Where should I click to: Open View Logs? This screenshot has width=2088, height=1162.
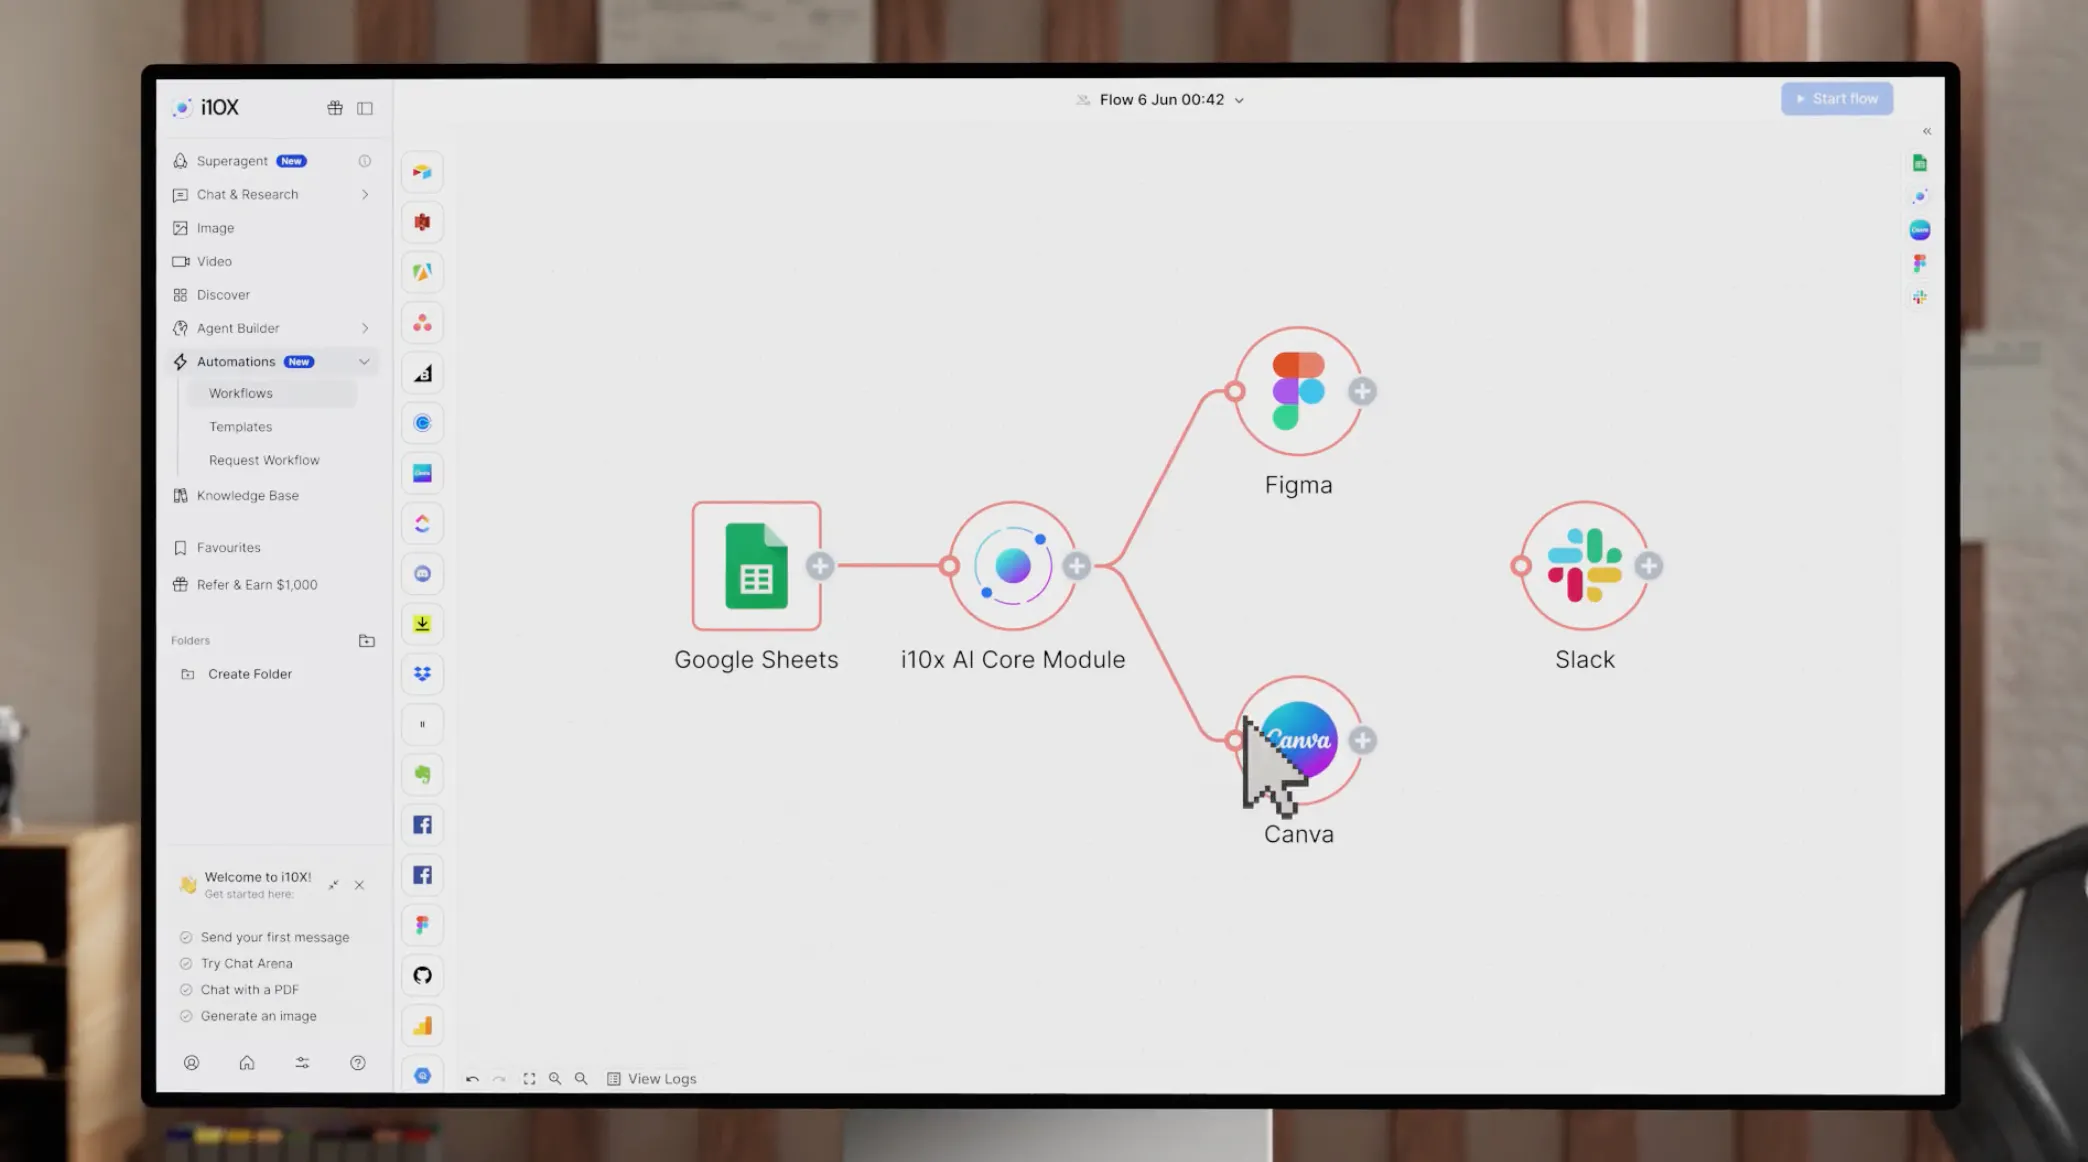tap(652, 1079)
